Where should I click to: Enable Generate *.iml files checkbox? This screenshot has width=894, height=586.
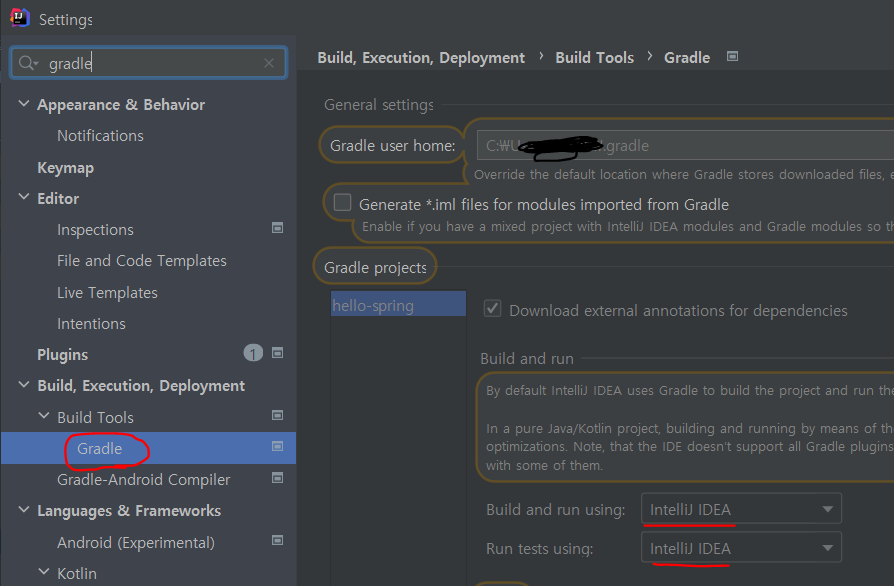(342, 202)
